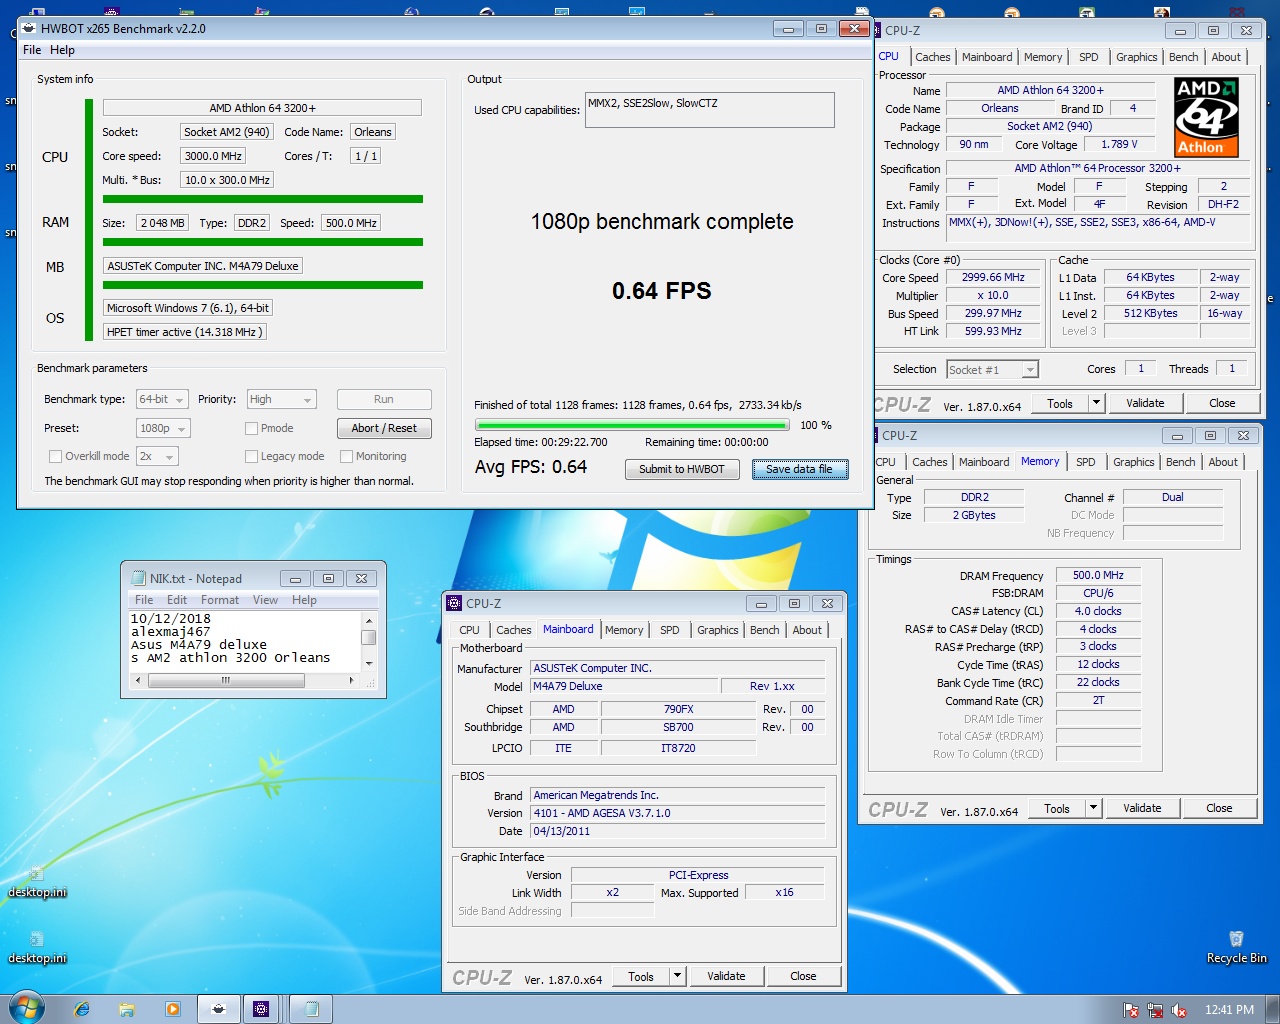Open About tab in CPU-Z Mainboard window

tap(807, 630)
